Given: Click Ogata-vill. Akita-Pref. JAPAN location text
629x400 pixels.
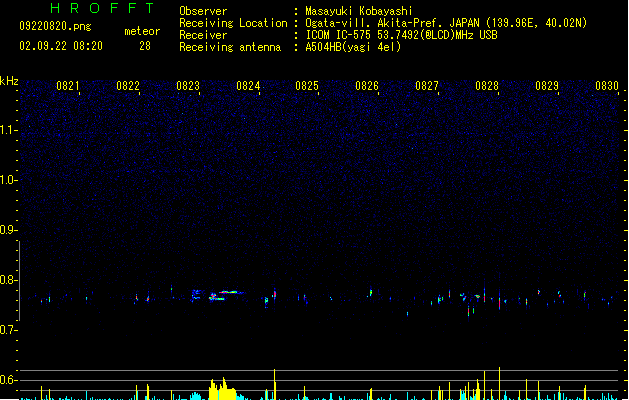Looking at the screenshot, I should 446,23.
